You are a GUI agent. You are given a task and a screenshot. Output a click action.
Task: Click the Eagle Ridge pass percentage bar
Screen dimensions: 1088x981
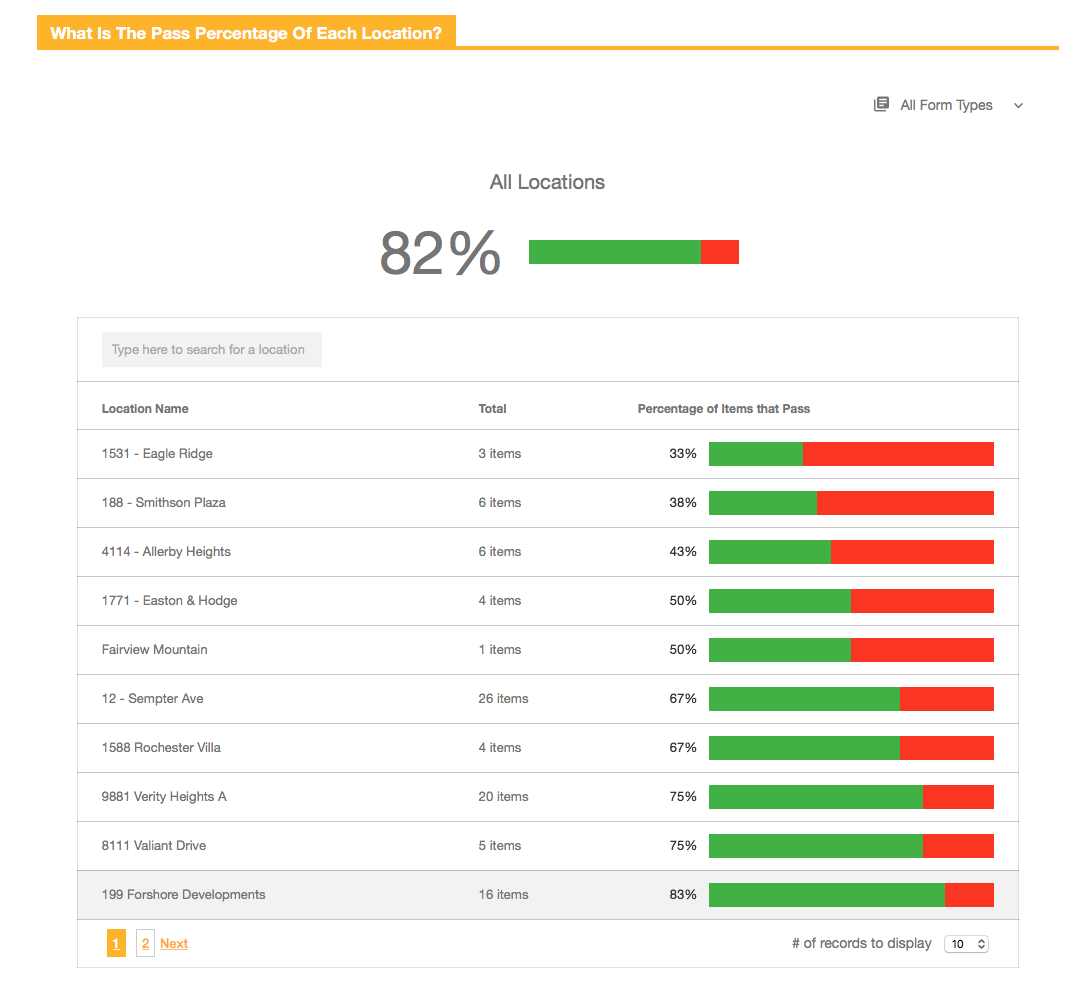pos(851,454)
